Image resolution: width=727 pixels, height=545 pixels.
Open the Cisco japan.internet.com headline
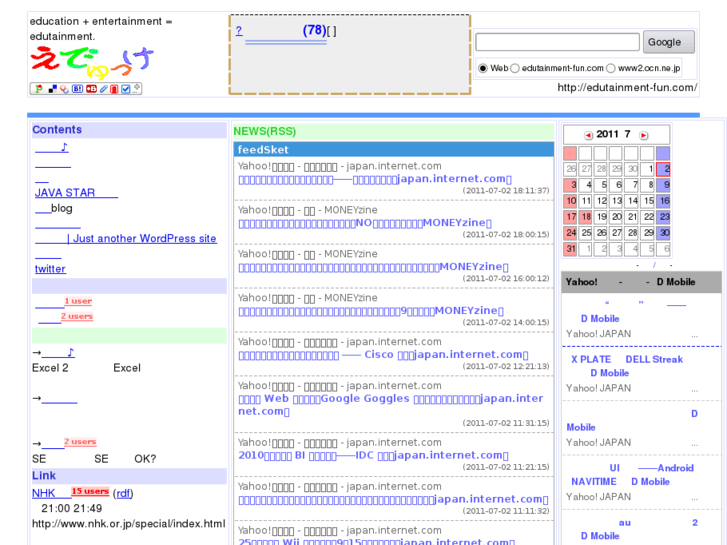[383, 355]
